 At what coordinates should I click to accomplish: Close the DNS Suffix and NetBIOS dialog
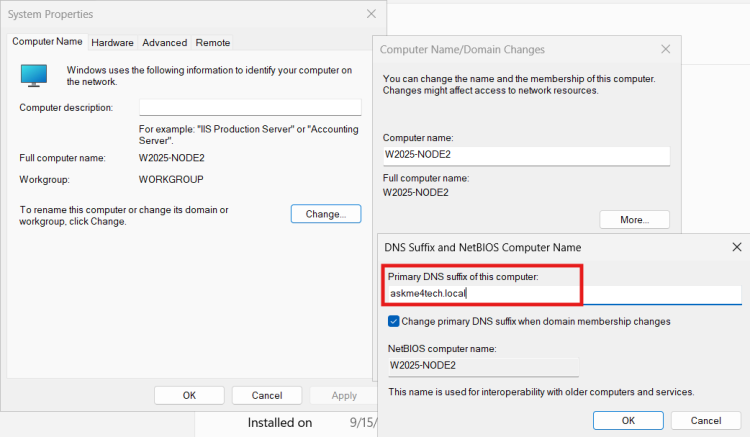coord(737,247)
